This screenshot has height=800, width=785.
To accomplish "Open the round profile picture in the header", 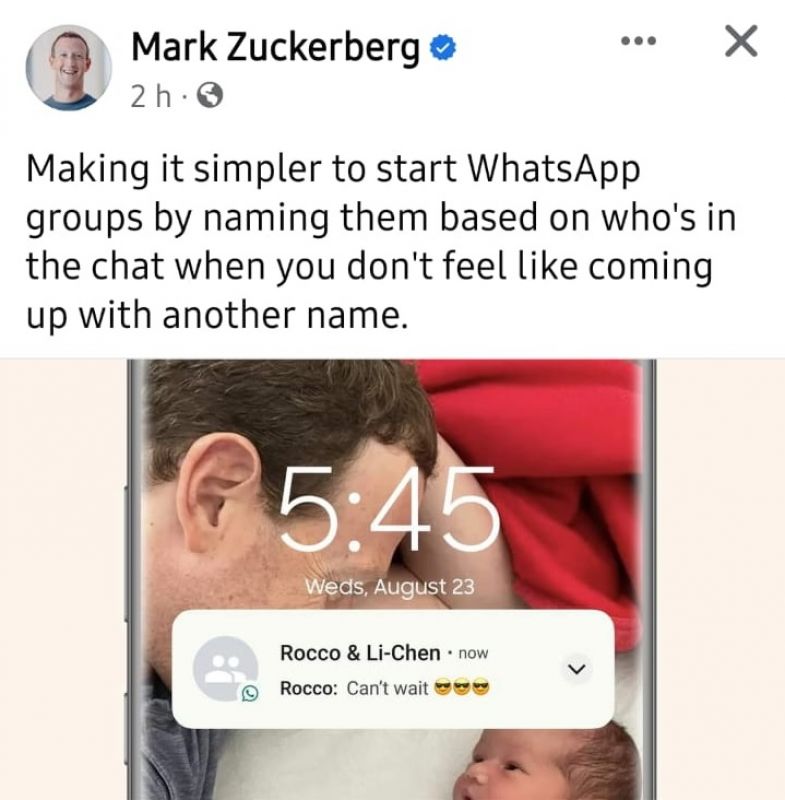I will pos(68,67).
